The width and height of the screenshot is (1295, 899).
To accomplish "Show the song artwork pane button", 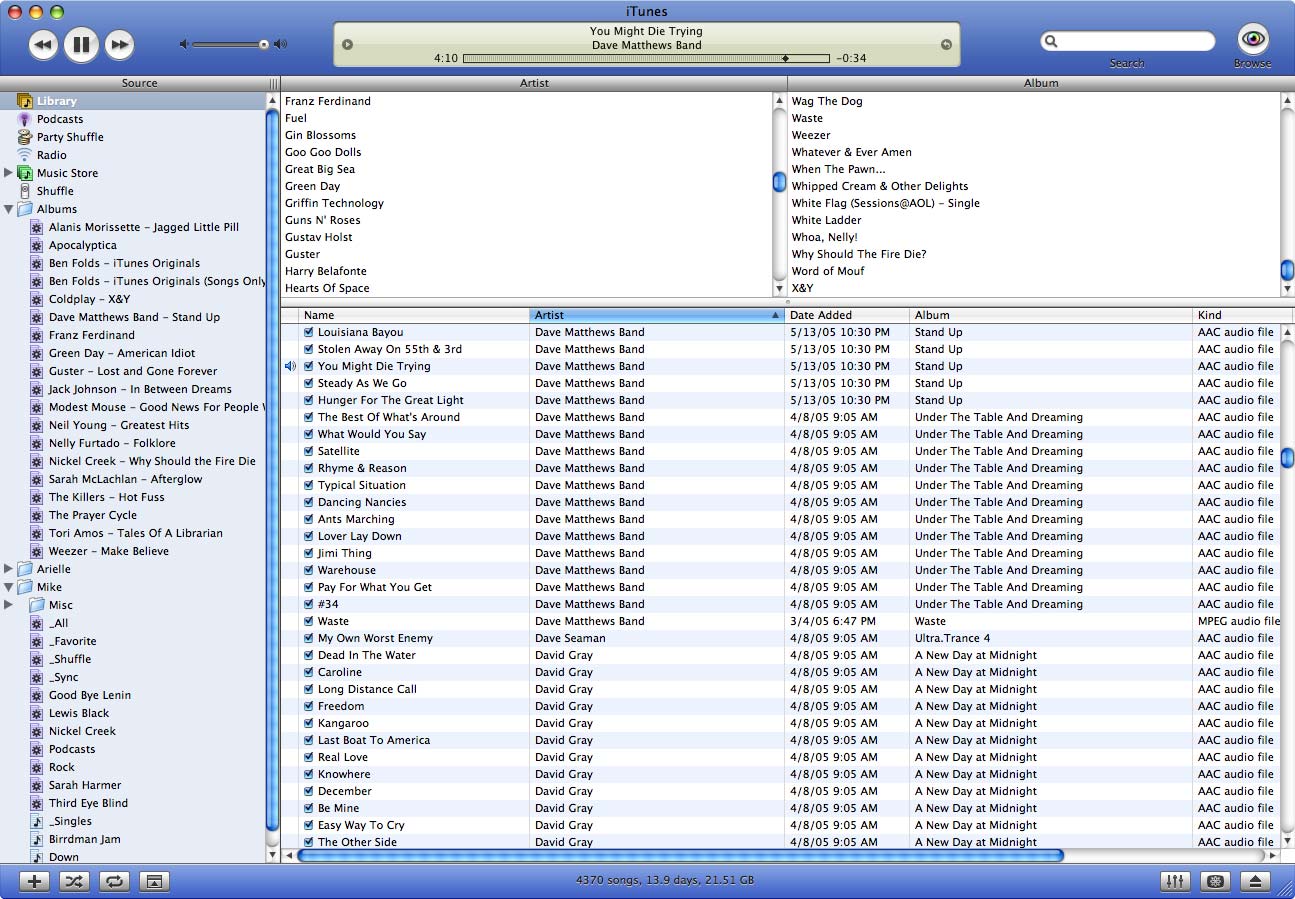I will (154, 881).
